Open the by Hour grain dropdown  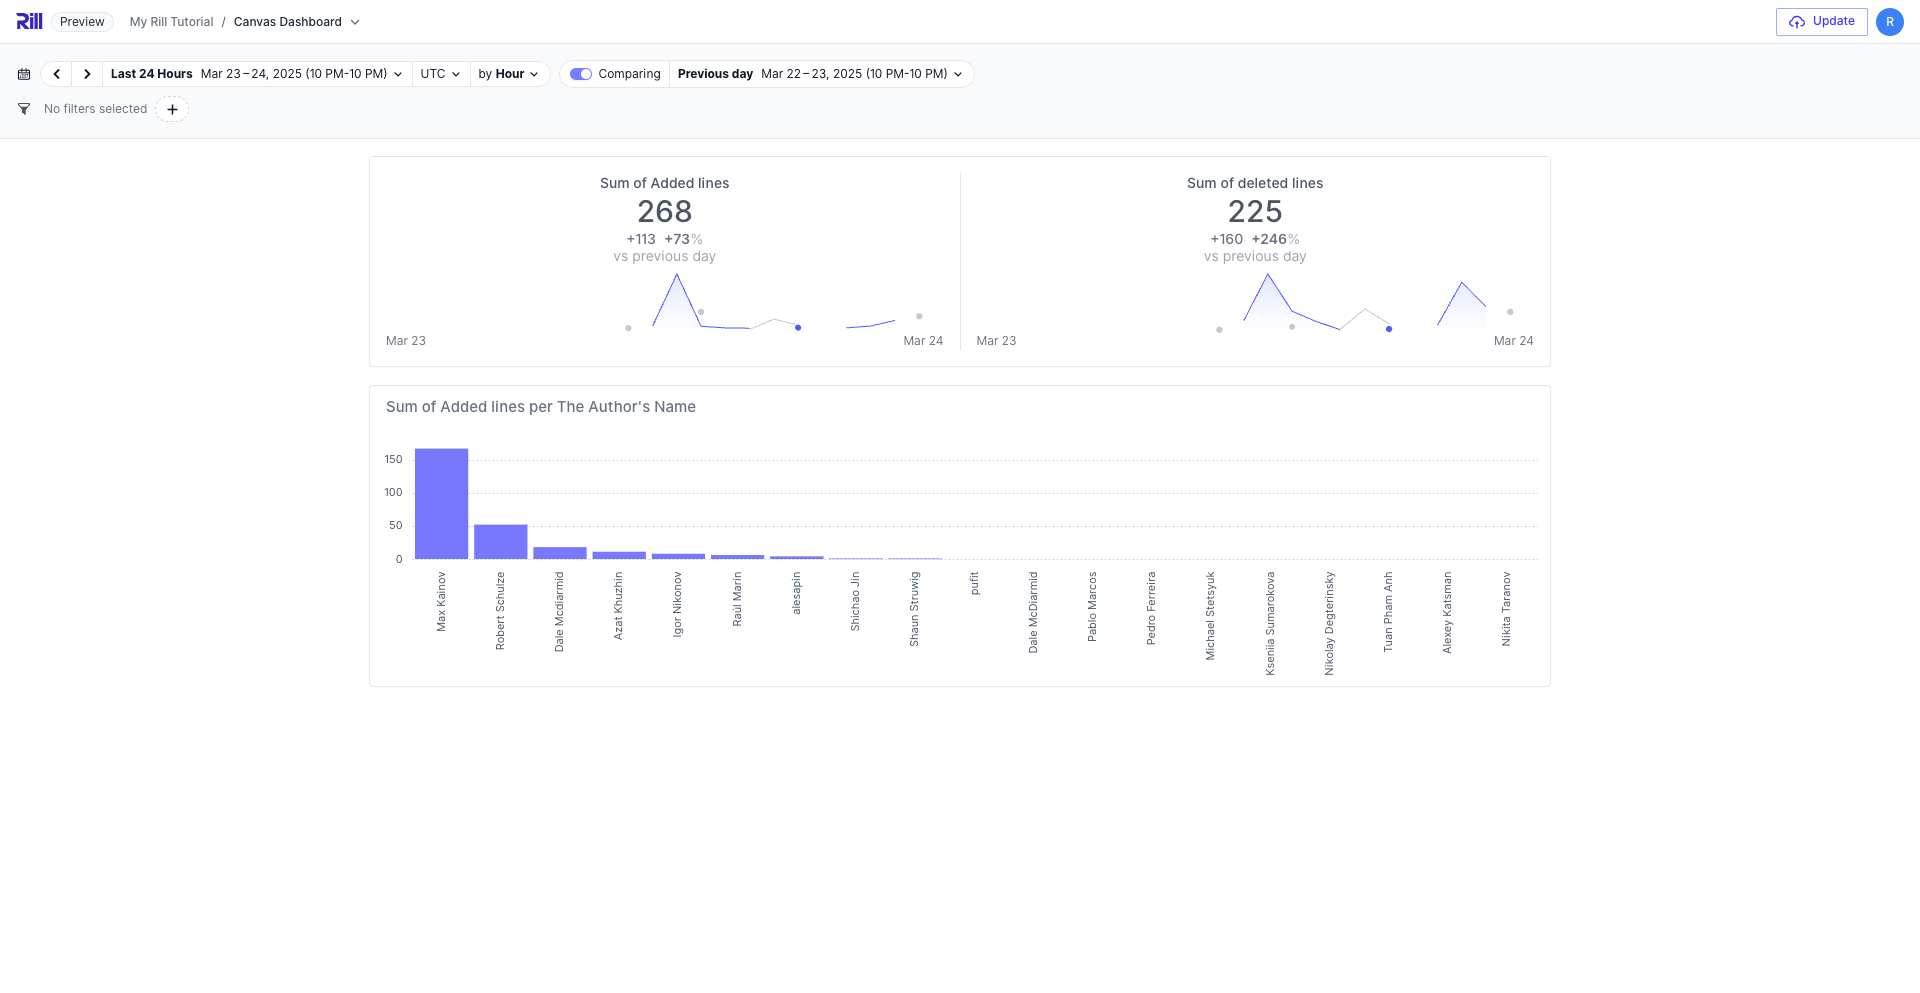(508, 73)
